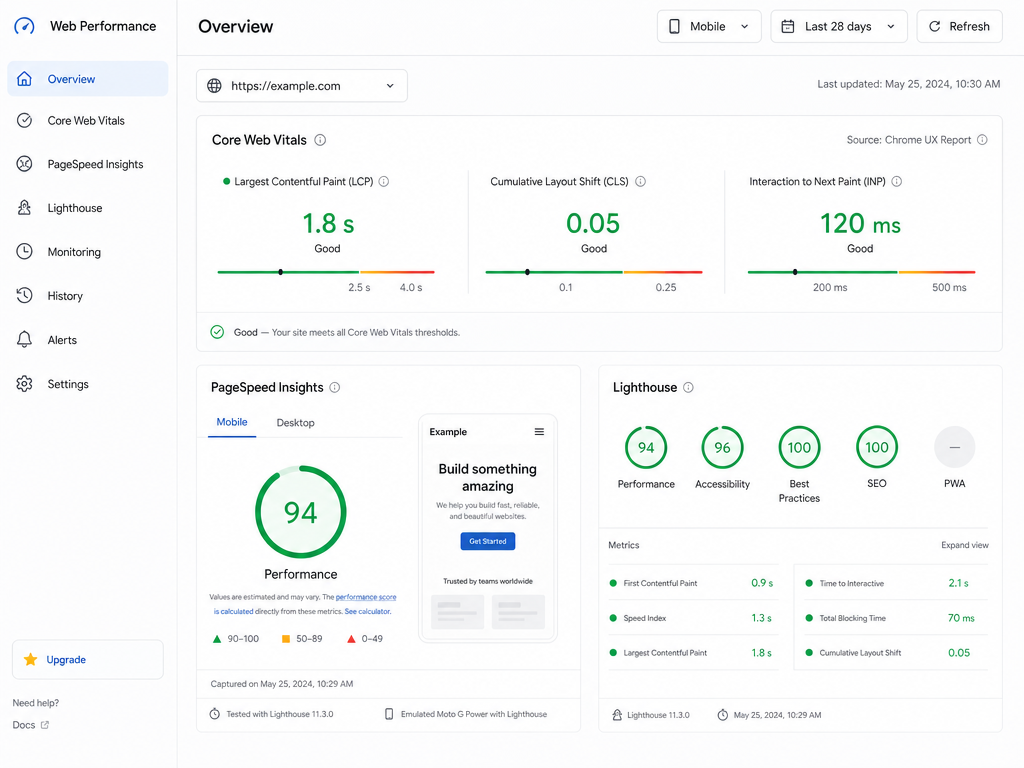
Task: Click the Chrome UX Report source info icon
Action: coord(982,140)
